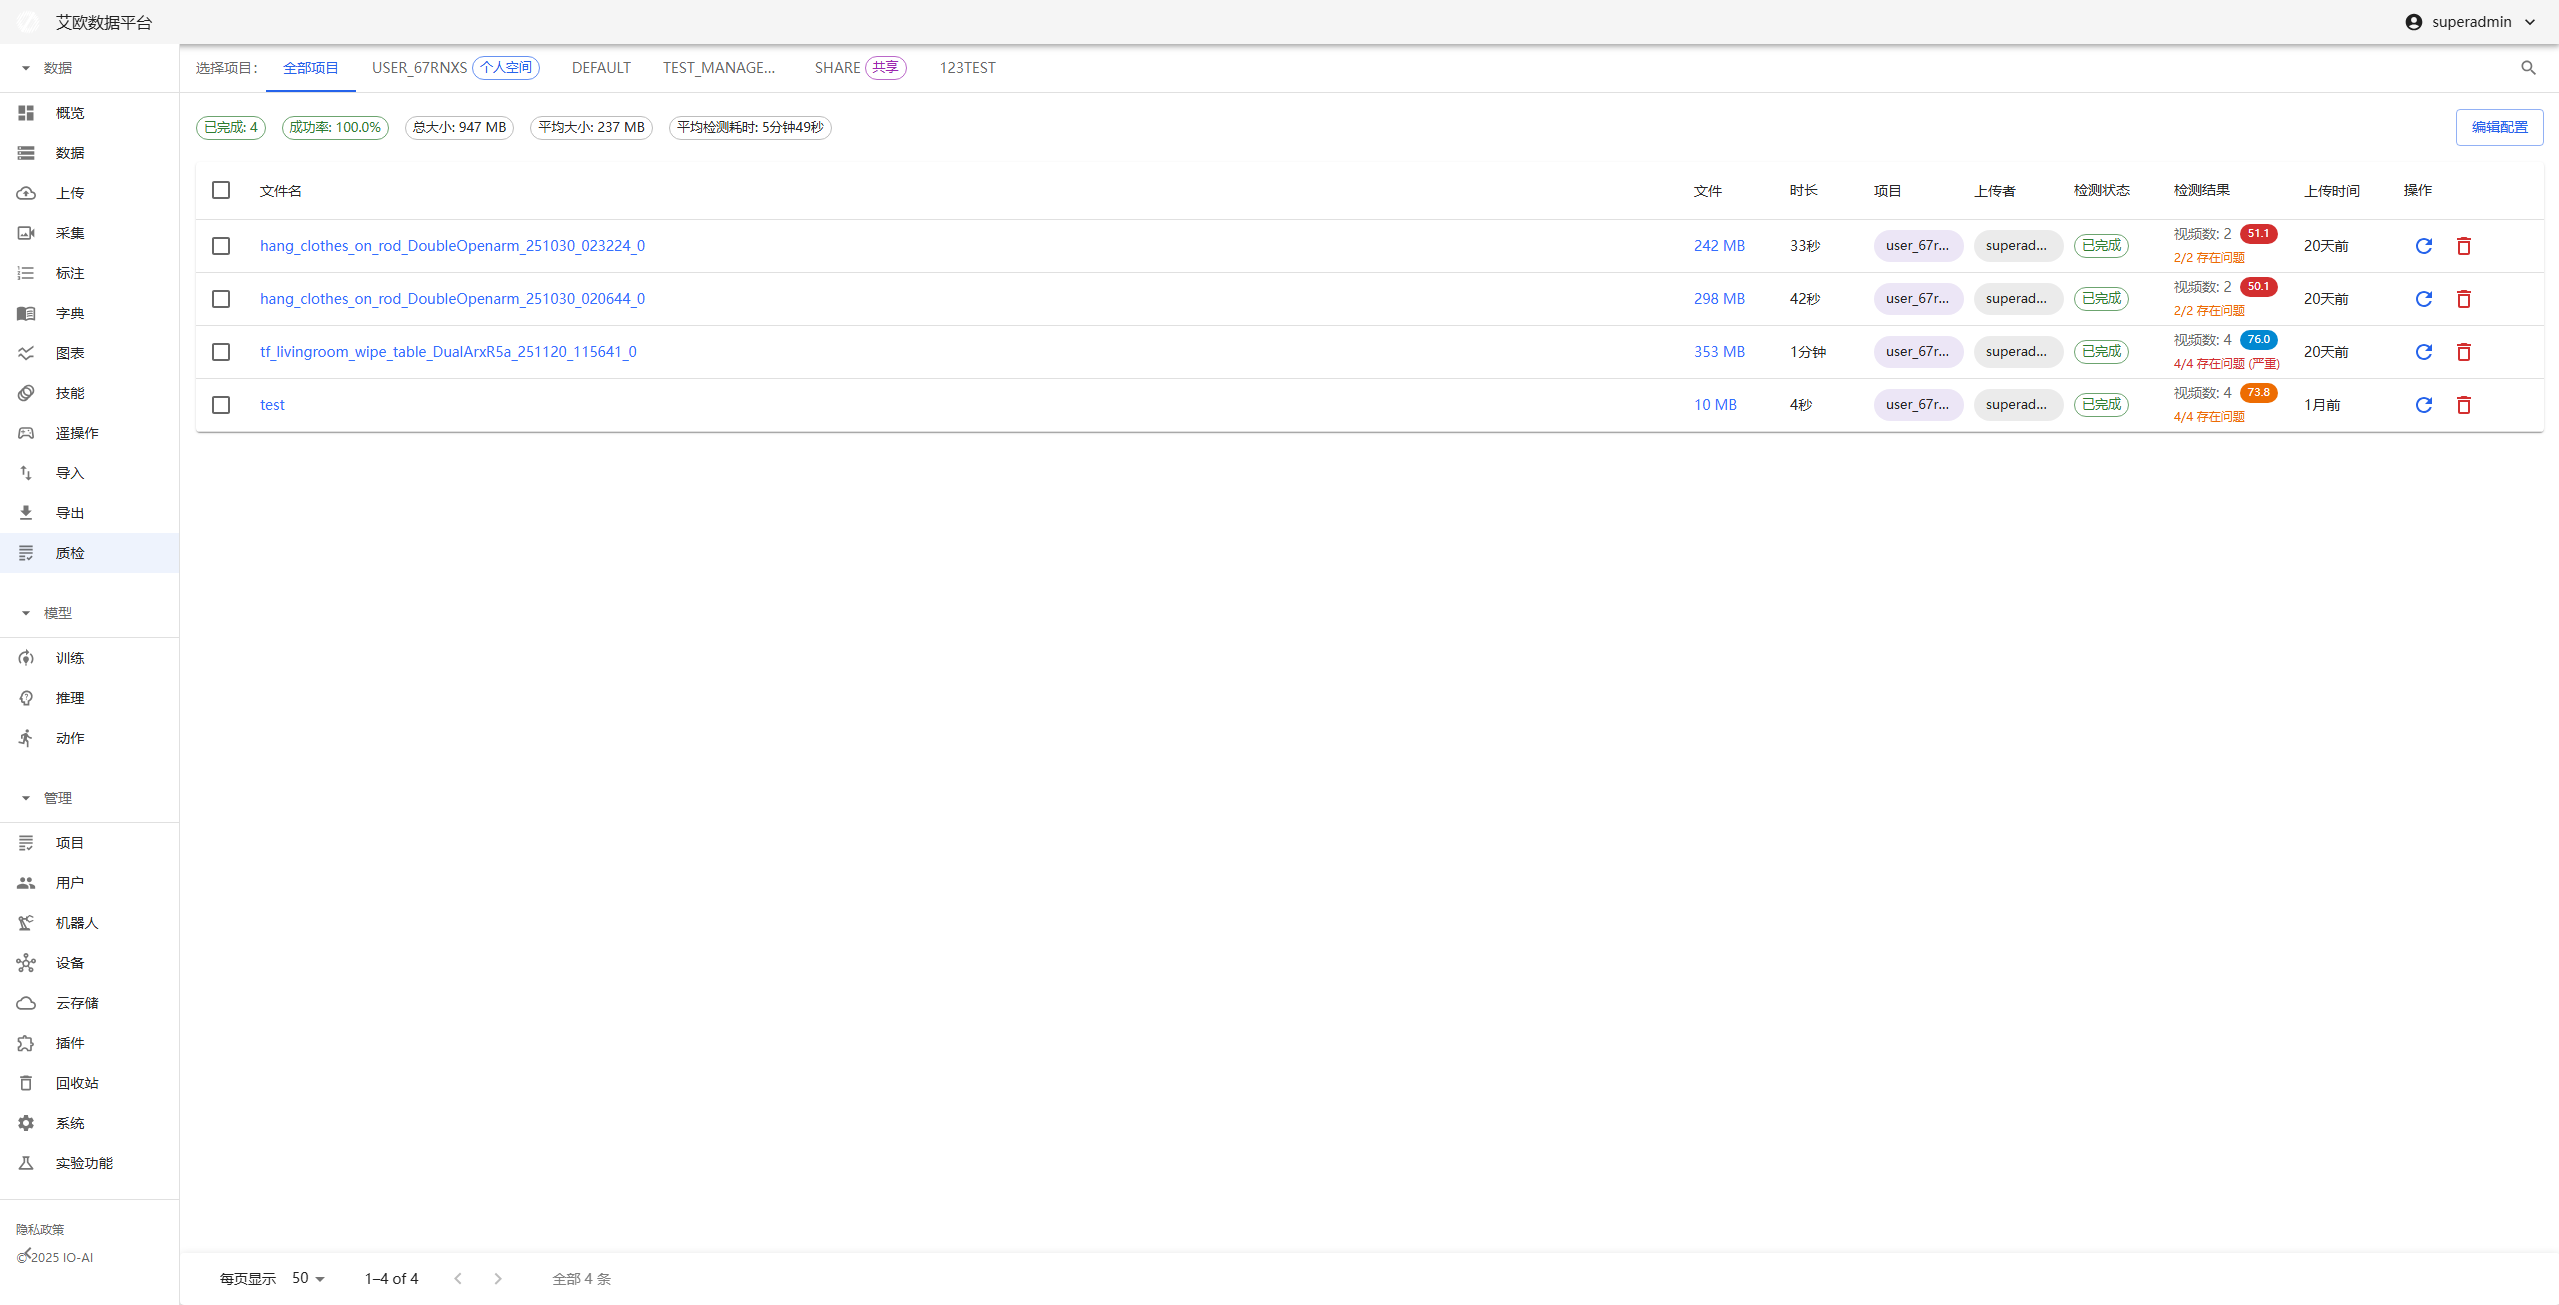Image resolution: width=2559 pixels, height=1305 pixels.
Task: Re-run detection for the test file
Action: tap(2423, 405)
